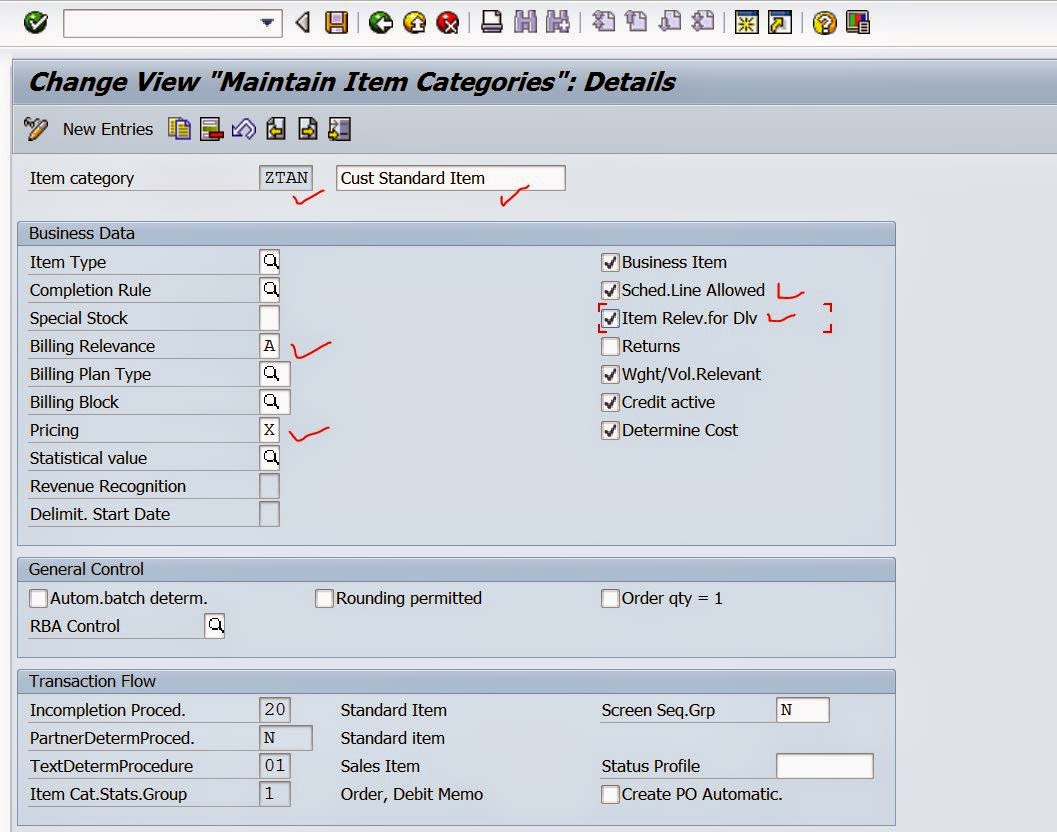Click the New Entries button
This screenshot has width=1057, height=832.
[108, 129]
